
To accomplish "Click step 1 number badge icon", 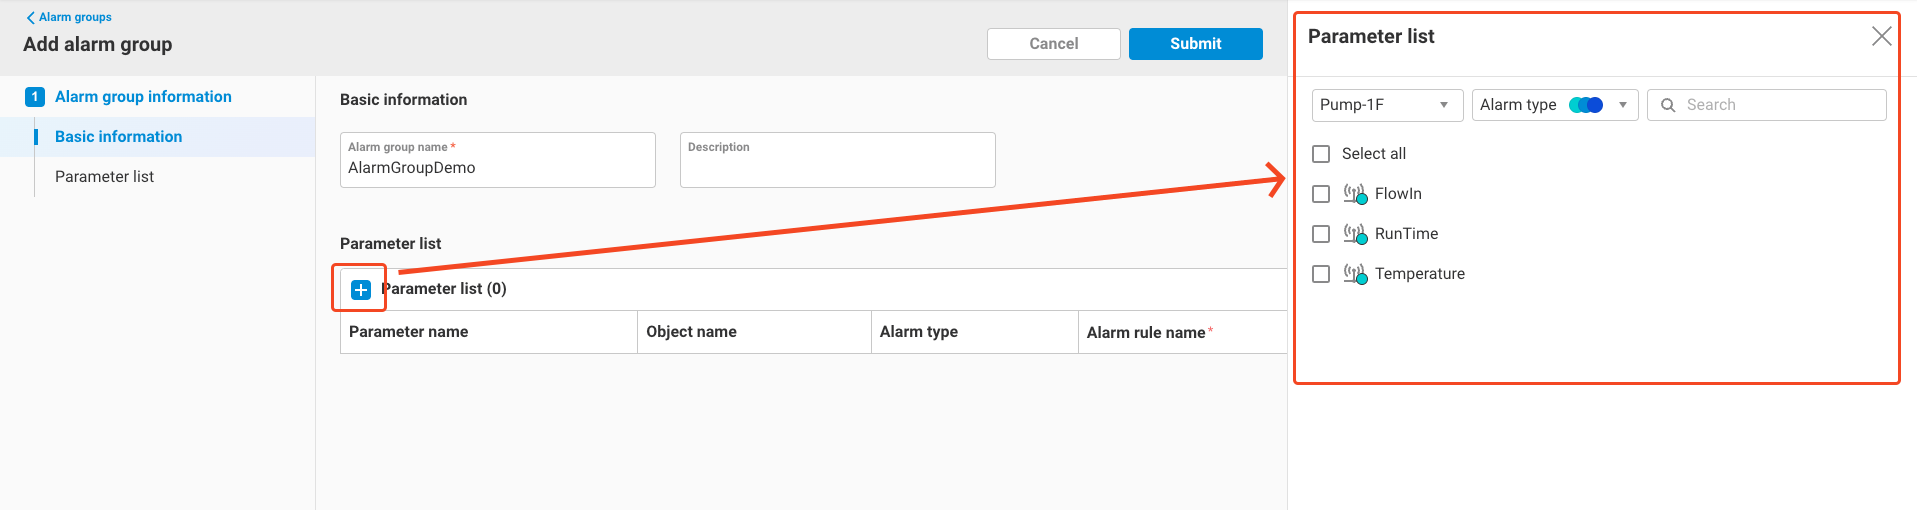I will (x=35, y=97).
